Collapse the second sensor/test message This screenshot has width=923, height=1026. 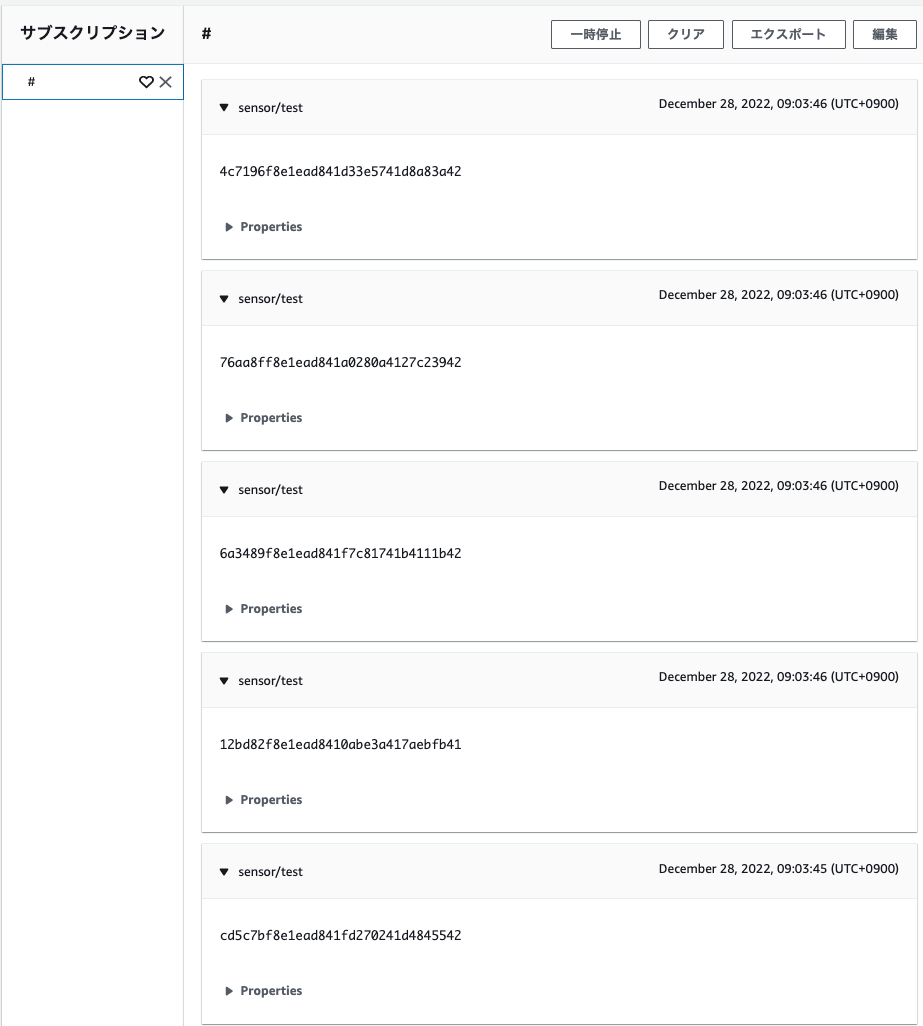point(224,299)
